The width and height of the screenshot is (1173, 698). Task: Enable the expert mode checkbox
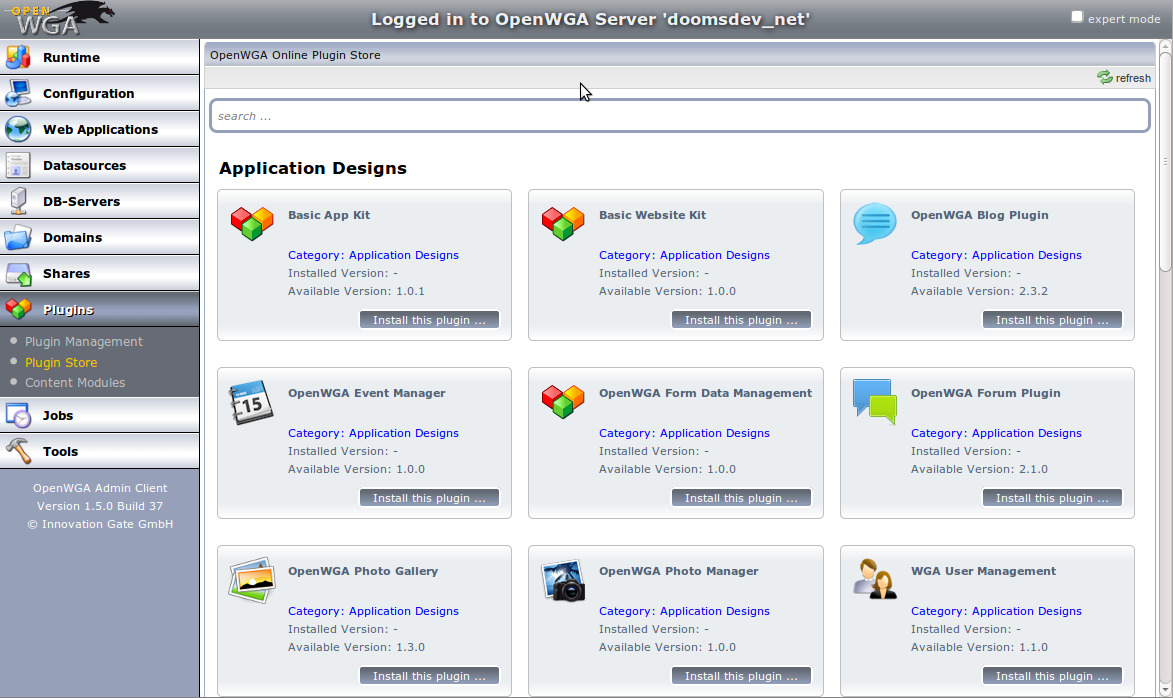point(1076,16)
